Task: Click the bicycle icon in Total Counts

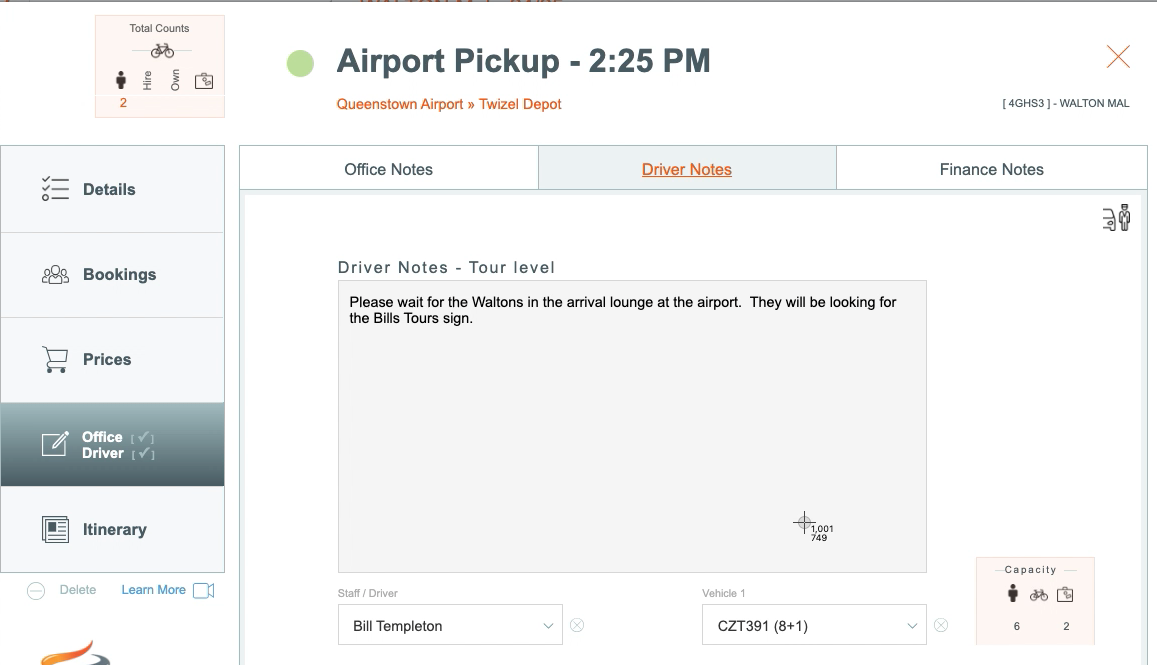Action: click(162, 51)
